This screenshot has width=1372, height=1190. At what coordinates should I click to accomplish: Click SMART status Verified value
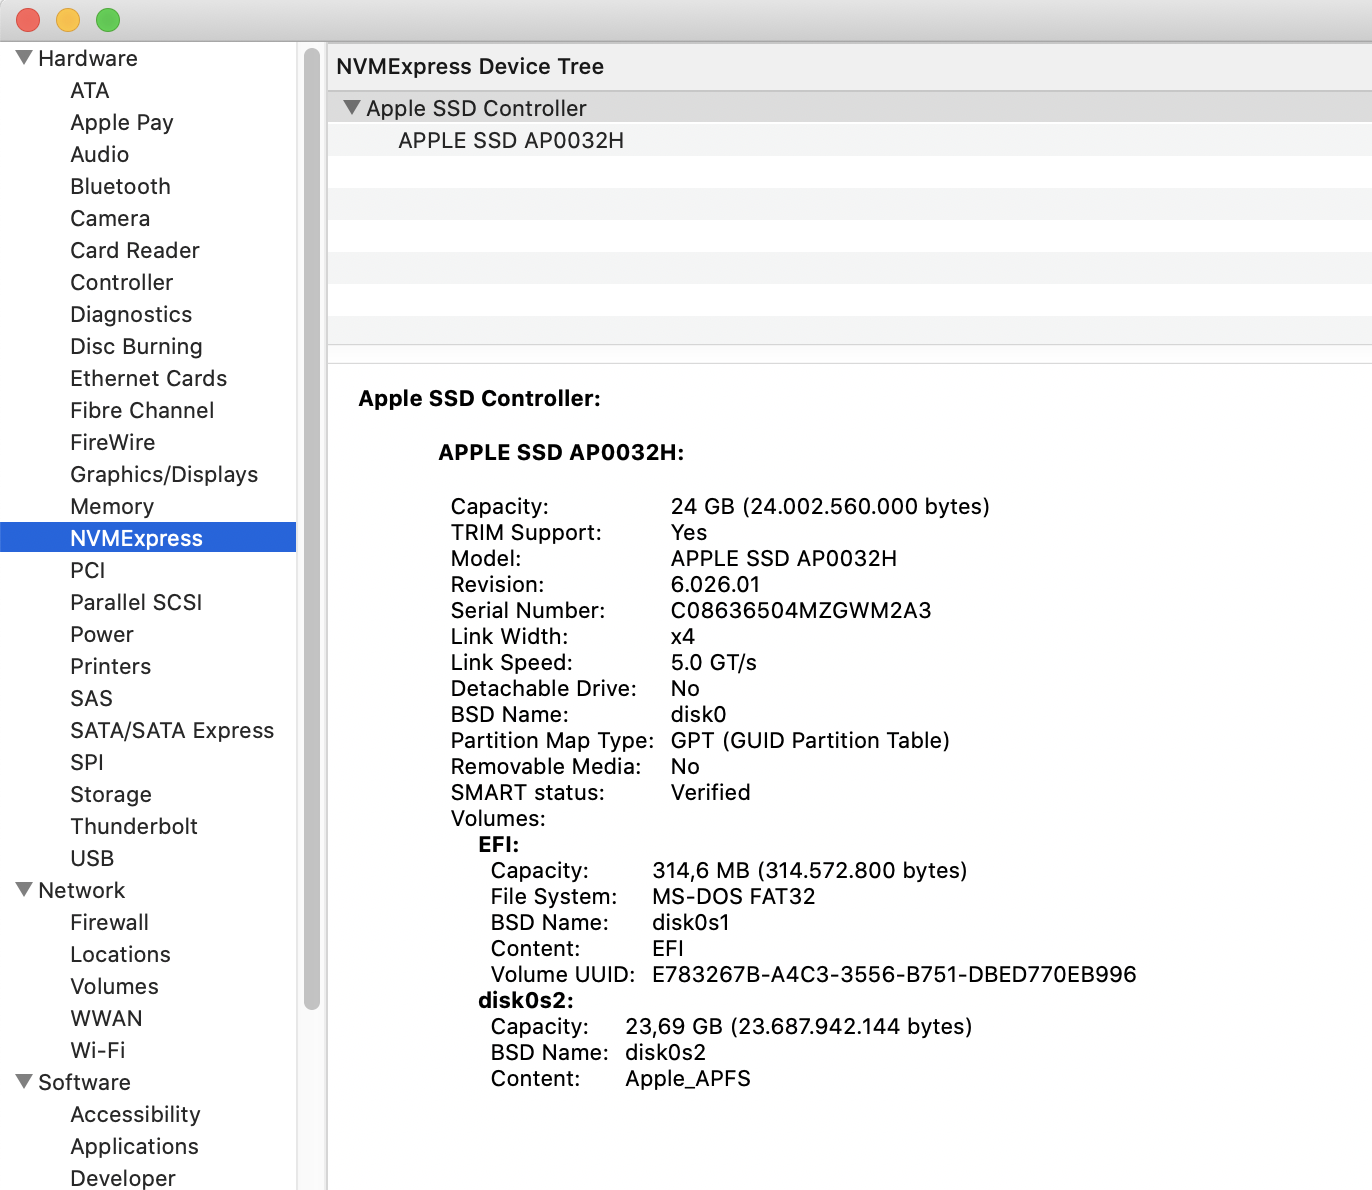(710, 792)
